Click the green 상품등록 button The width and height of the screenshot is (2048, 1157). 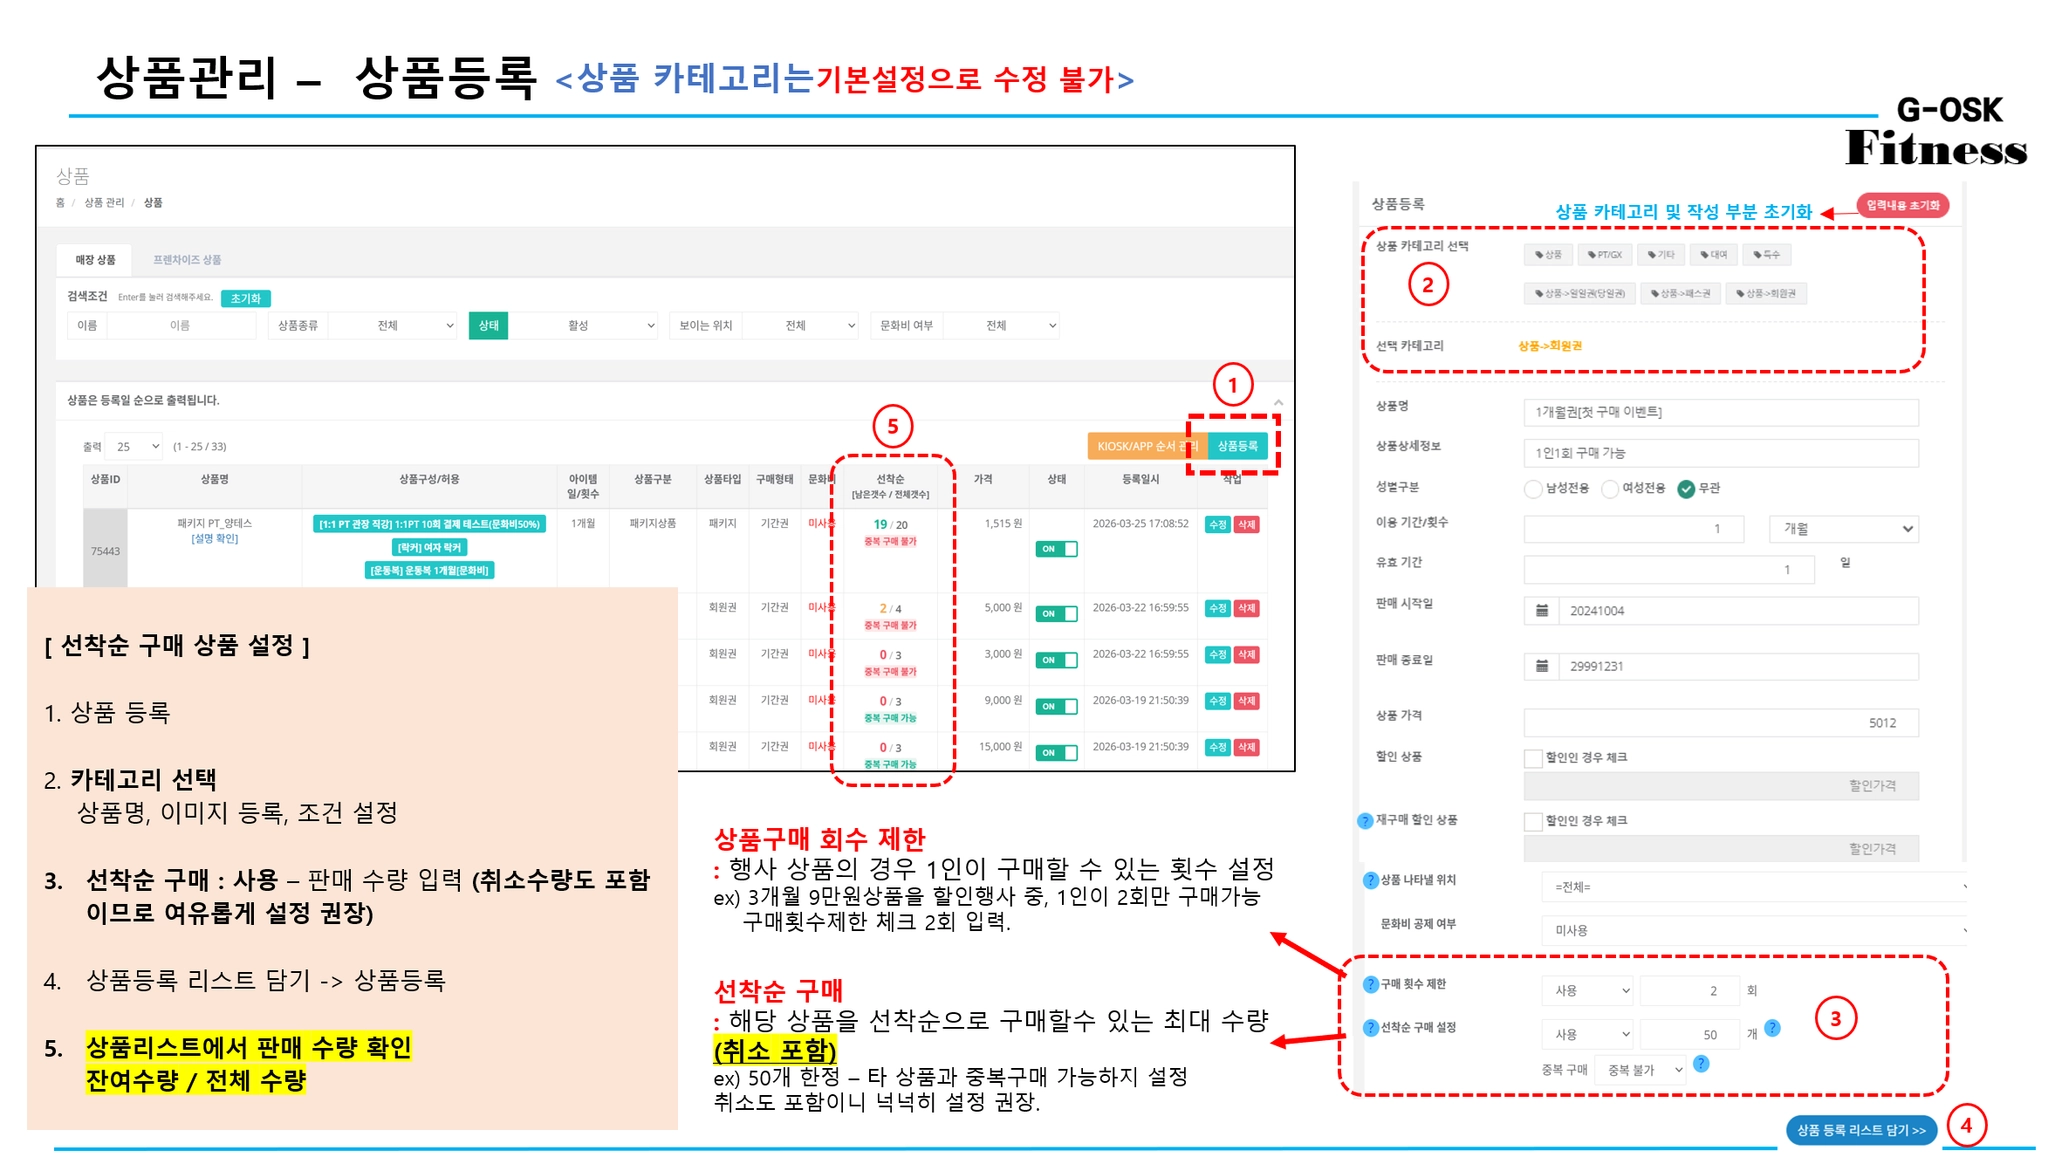[x=1237, y=446]
